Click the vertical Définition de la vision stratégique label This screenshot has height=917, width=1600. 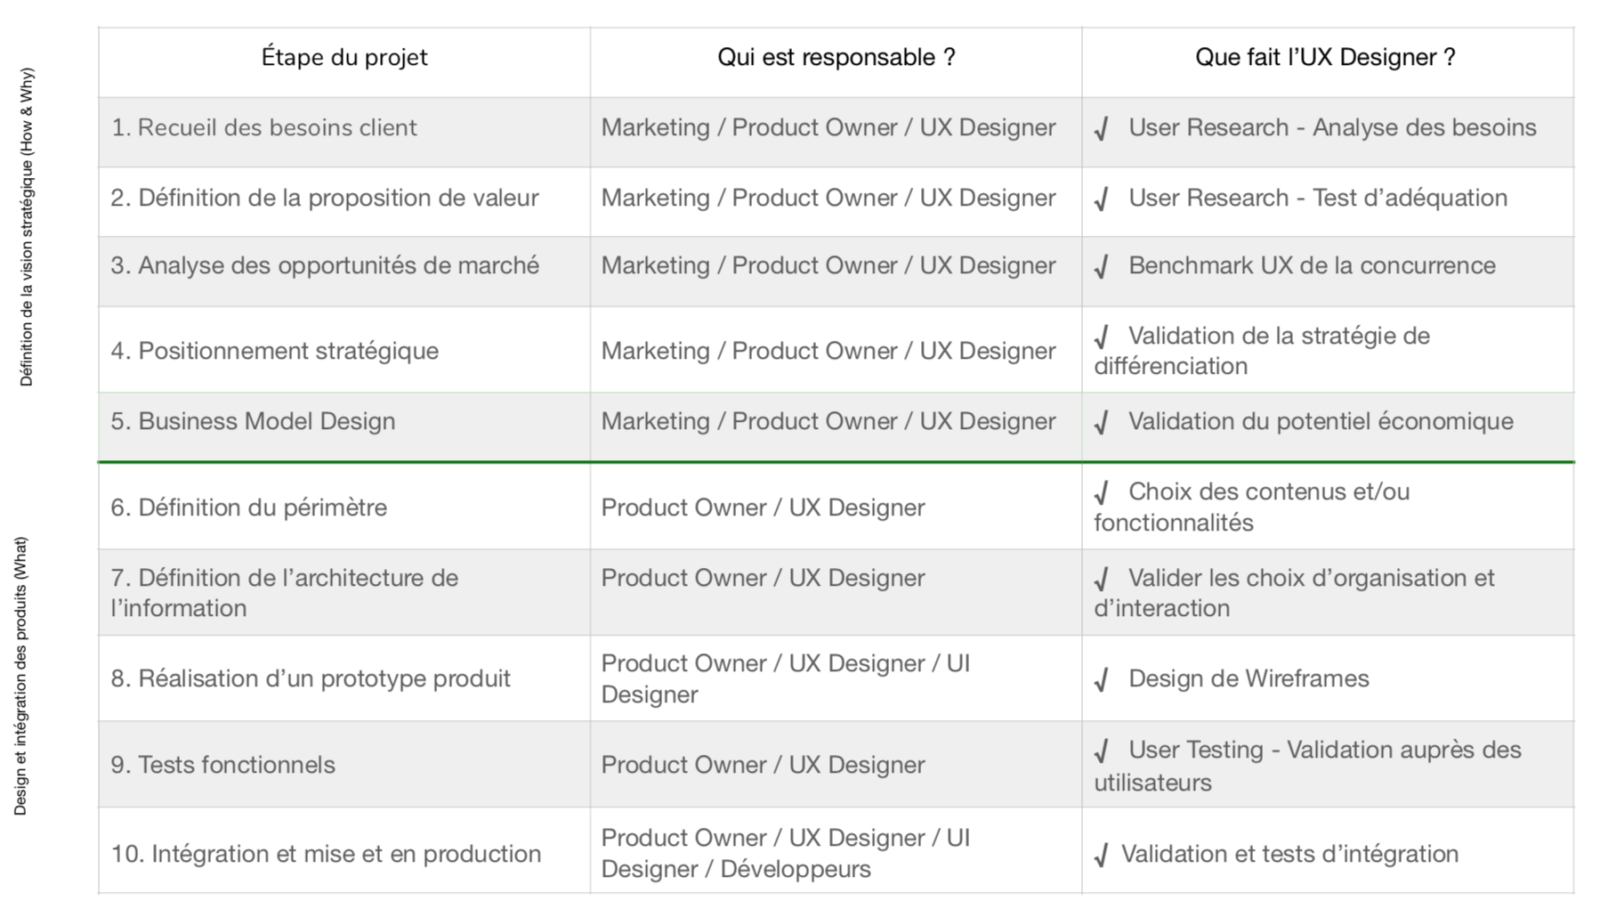point(27,227)
